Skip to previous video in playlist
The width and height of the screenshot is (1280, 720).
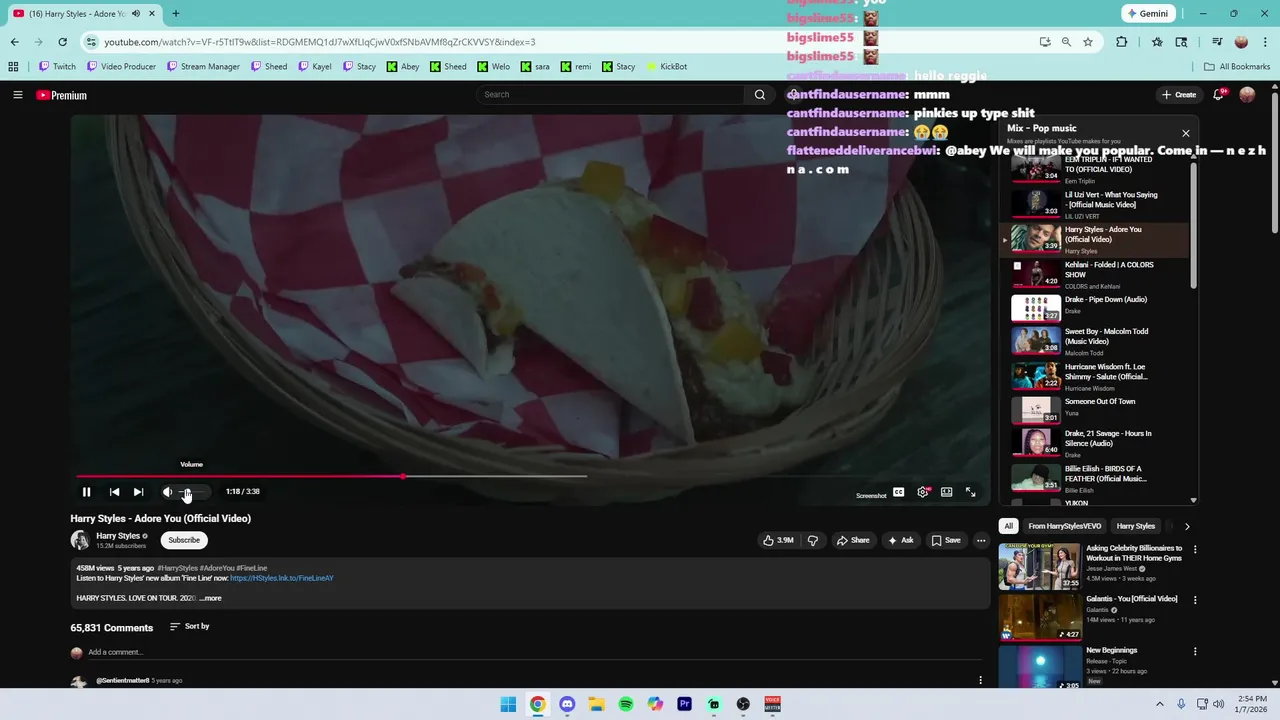pyautogui.click(x=114, y=492)
